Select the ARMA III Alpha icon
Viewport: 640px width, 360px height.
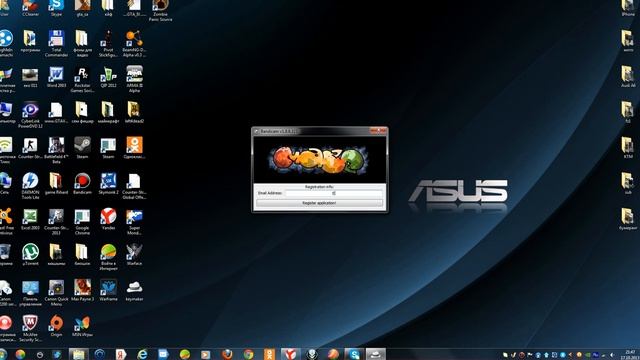[134, 79]
